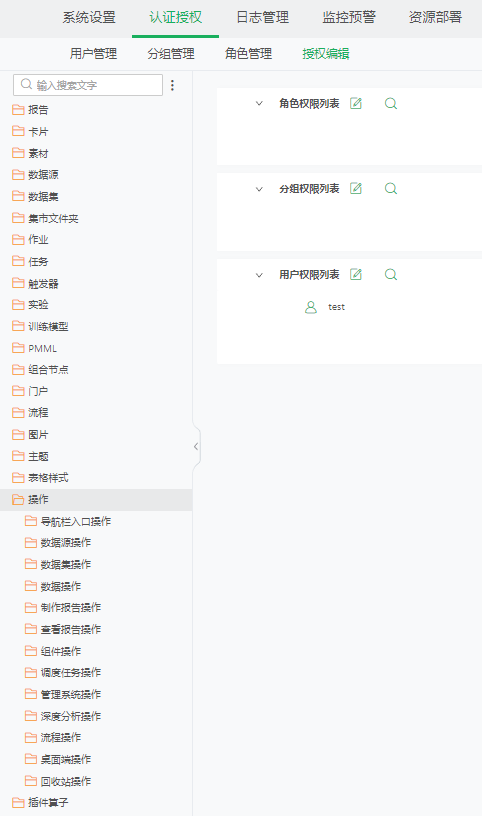Open 数据源操作 subfolder
Screen dimensions: 482x816
[66, 543]
